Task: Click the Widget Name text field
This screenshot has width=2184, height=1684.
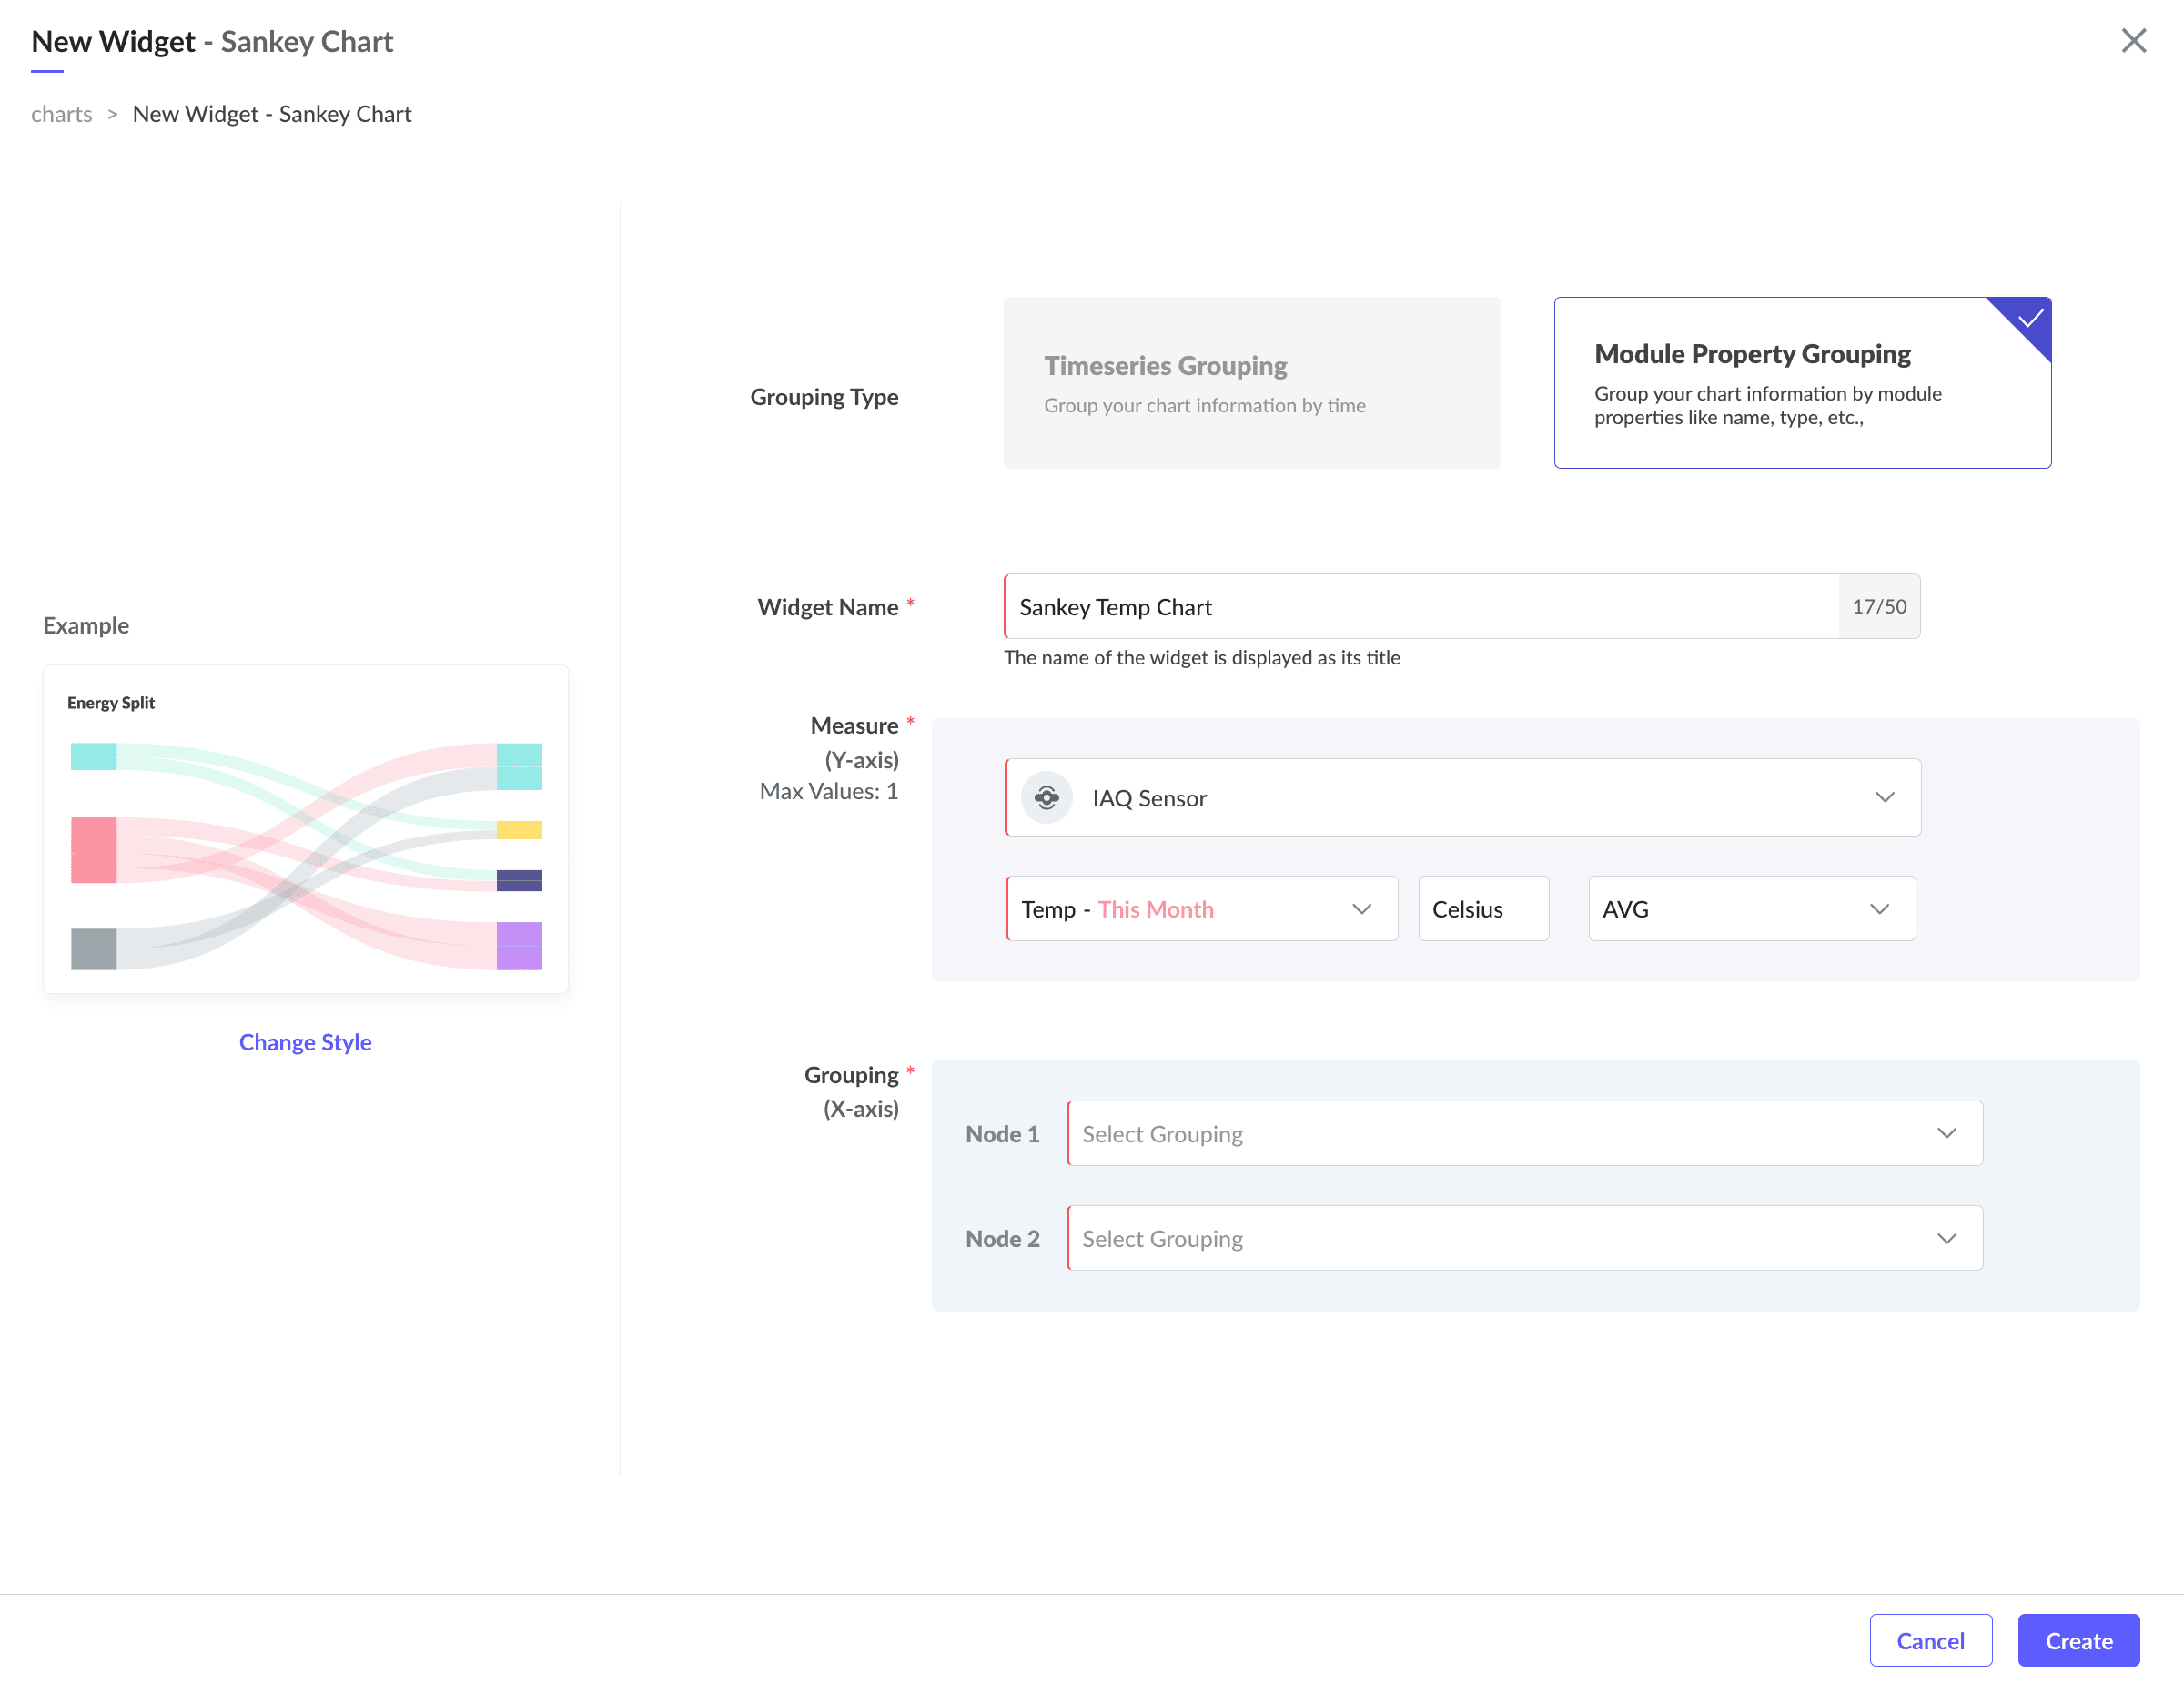Action: tap(1420, 606)
